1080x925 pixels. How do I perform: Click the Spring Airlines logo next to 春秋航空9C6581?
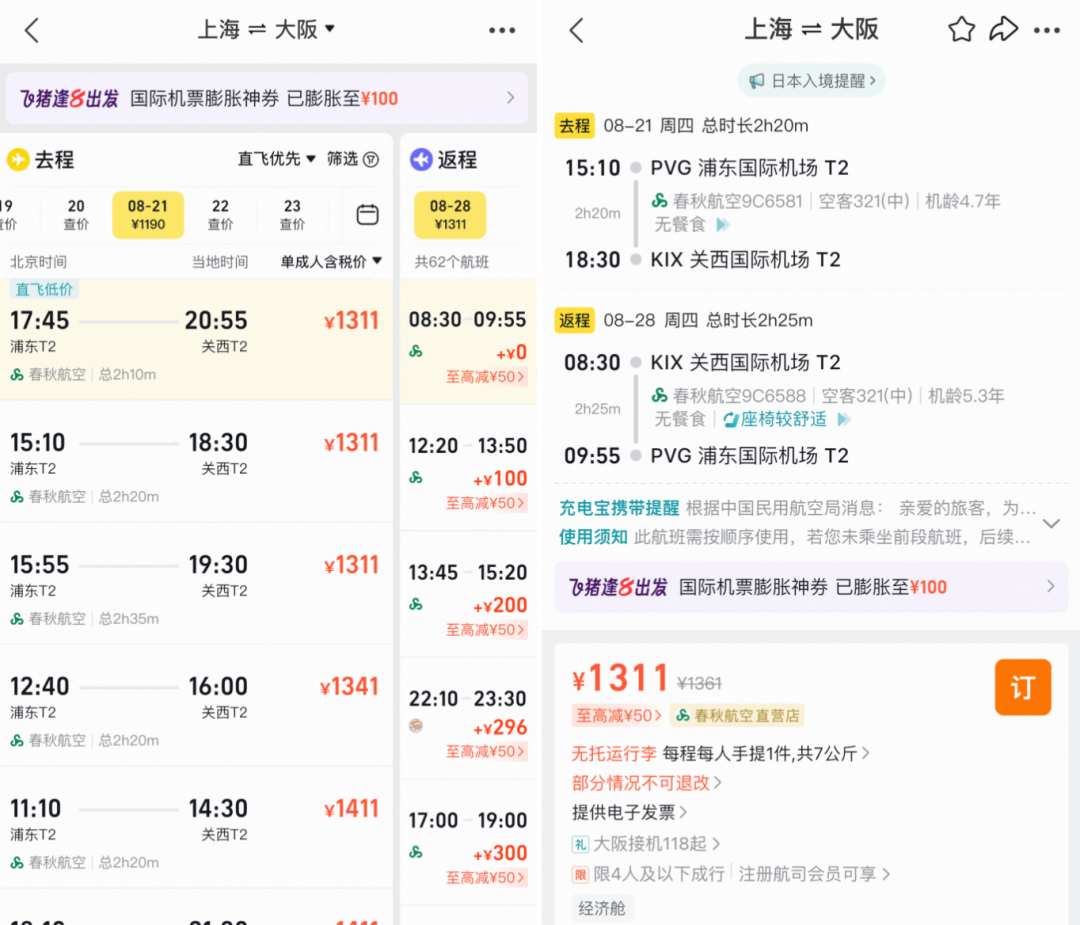[659, 199]
